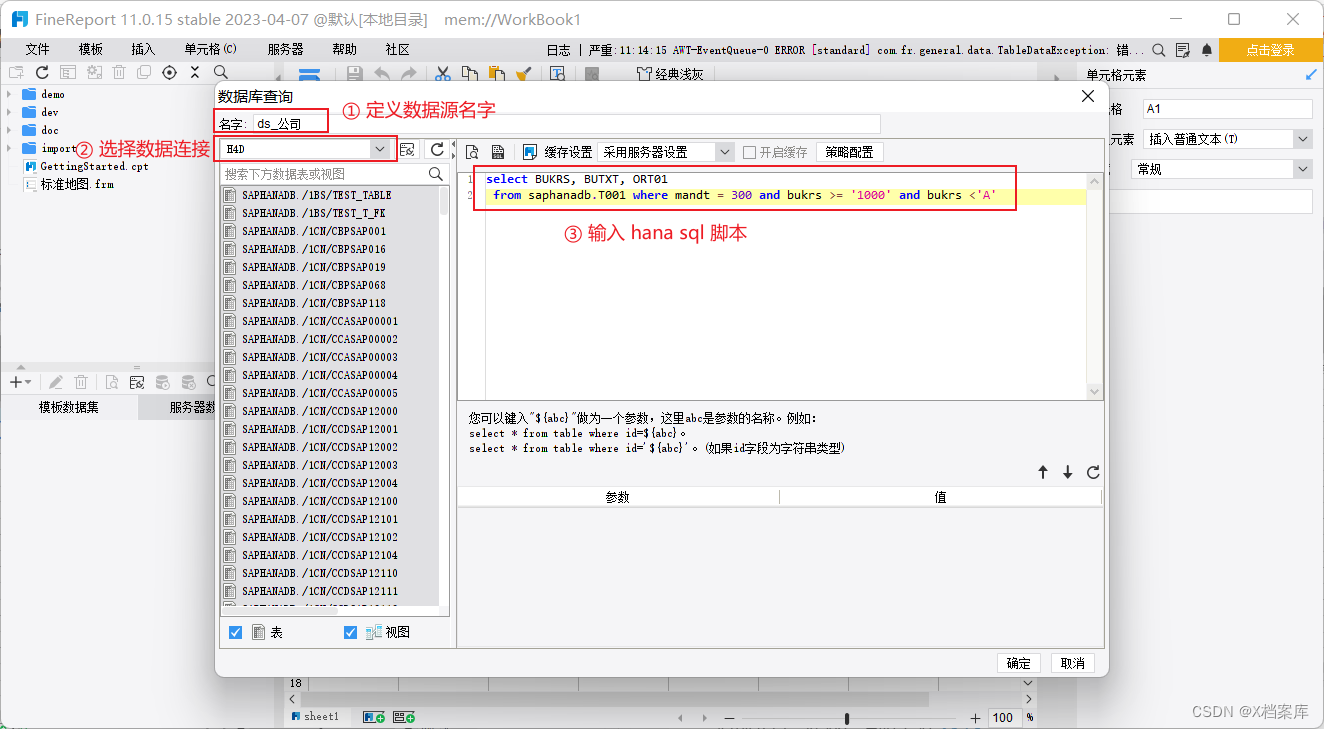Image resolution: width=1324 pixels, height=729 pixels.
Task: Open the 采用服务器设置 cache dropdown
Action: point(725,152)
